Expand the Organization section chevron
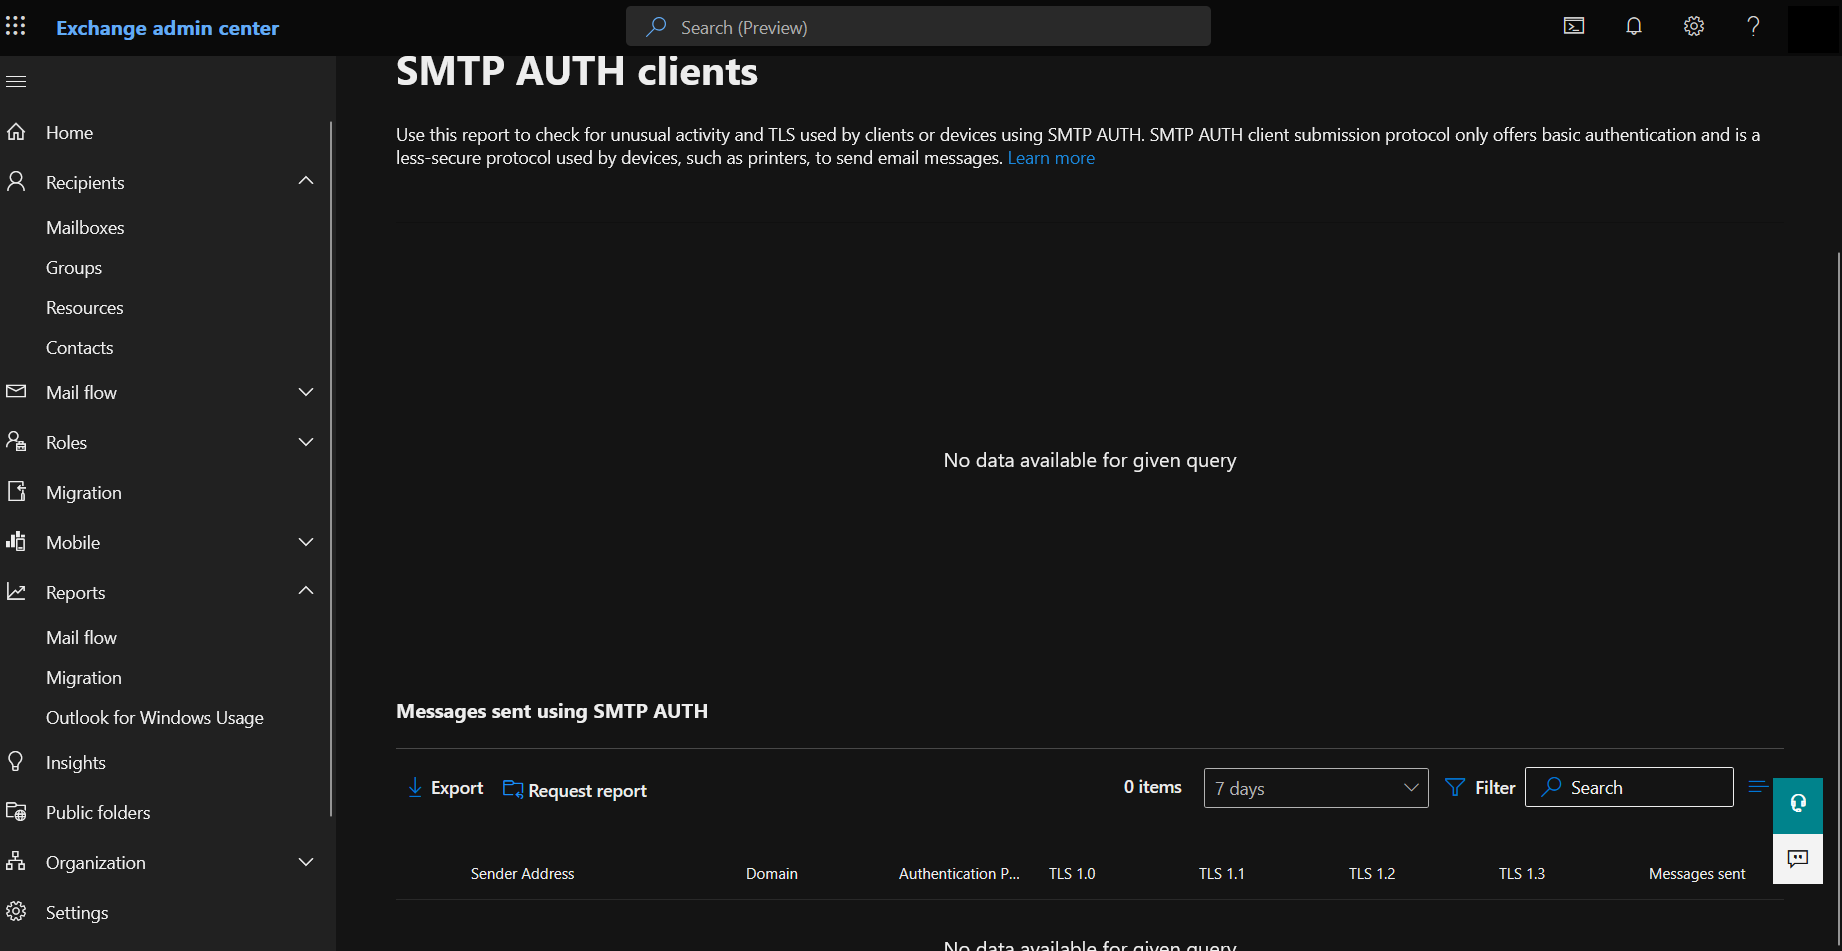Image resolution: width=1842 pixels, height=951 pixels. tap(306, 862)
